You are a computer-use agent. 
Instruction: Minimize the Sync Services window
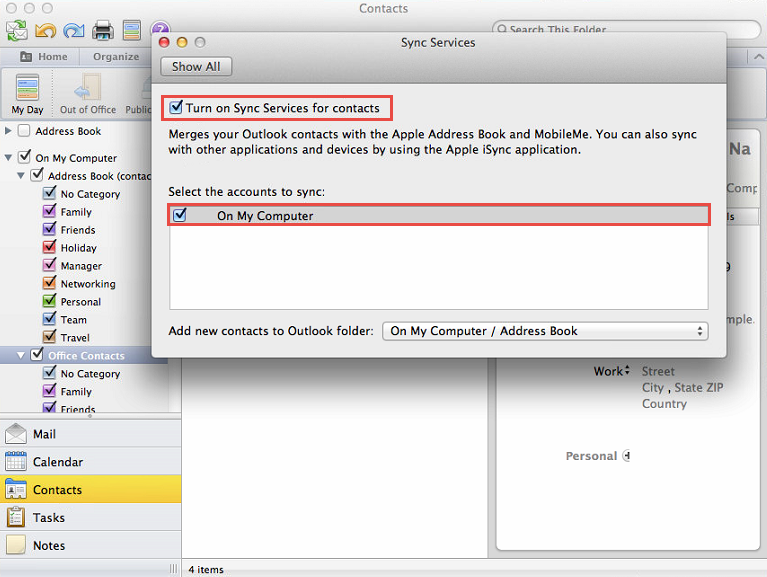click(x=182, y=43)
